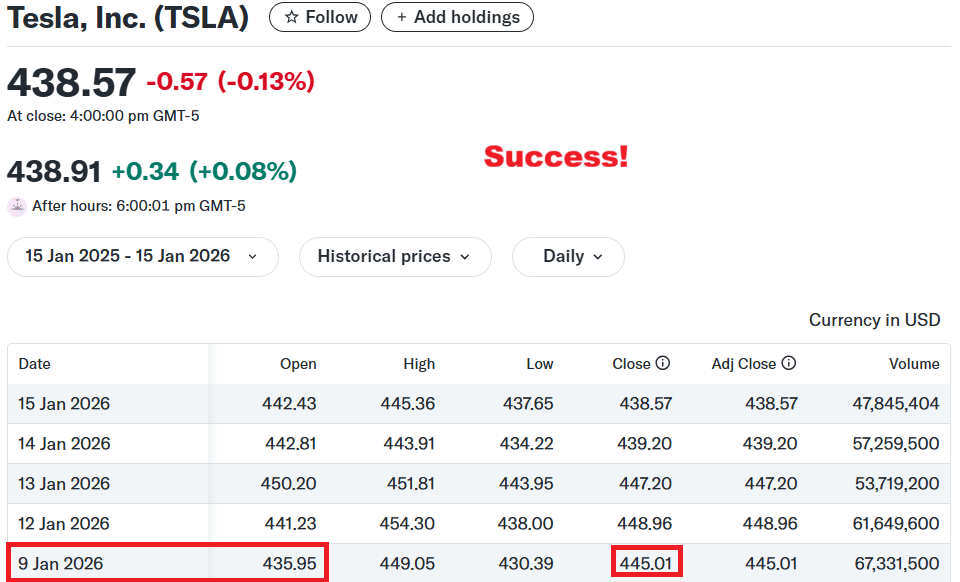Select the 15 Jan 2026 date cell
This screenshot has width=960, height=582.
64,404
